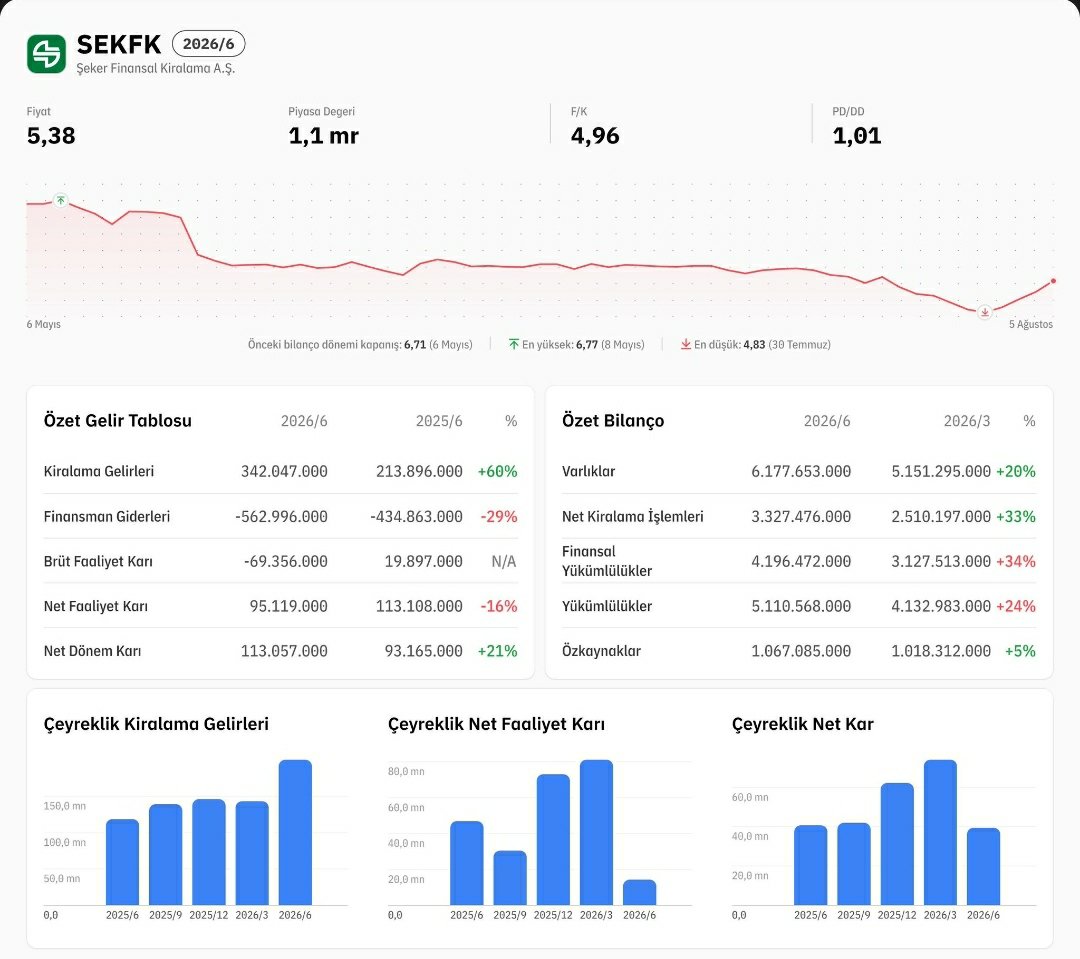The height and width of the screenshot is (959, 1080).
Task: Select the SEKFK ticker title
Action: (x=118, y=44)
